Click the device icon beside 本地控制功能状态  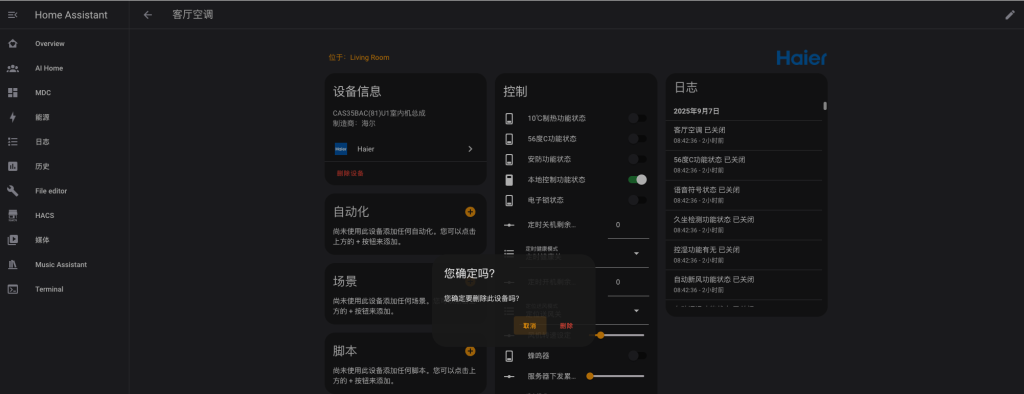tap(509, 180)
